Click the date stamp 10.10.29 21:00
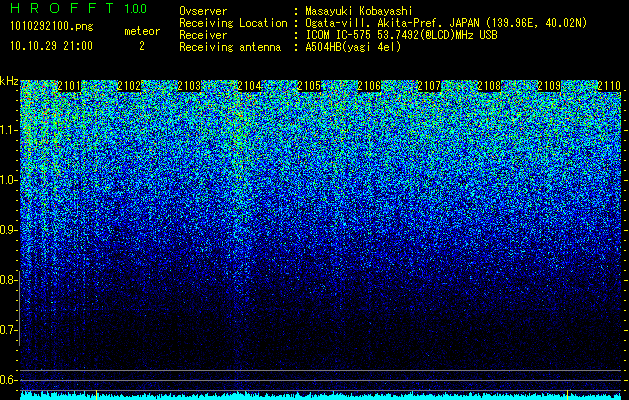 (51, 46)
